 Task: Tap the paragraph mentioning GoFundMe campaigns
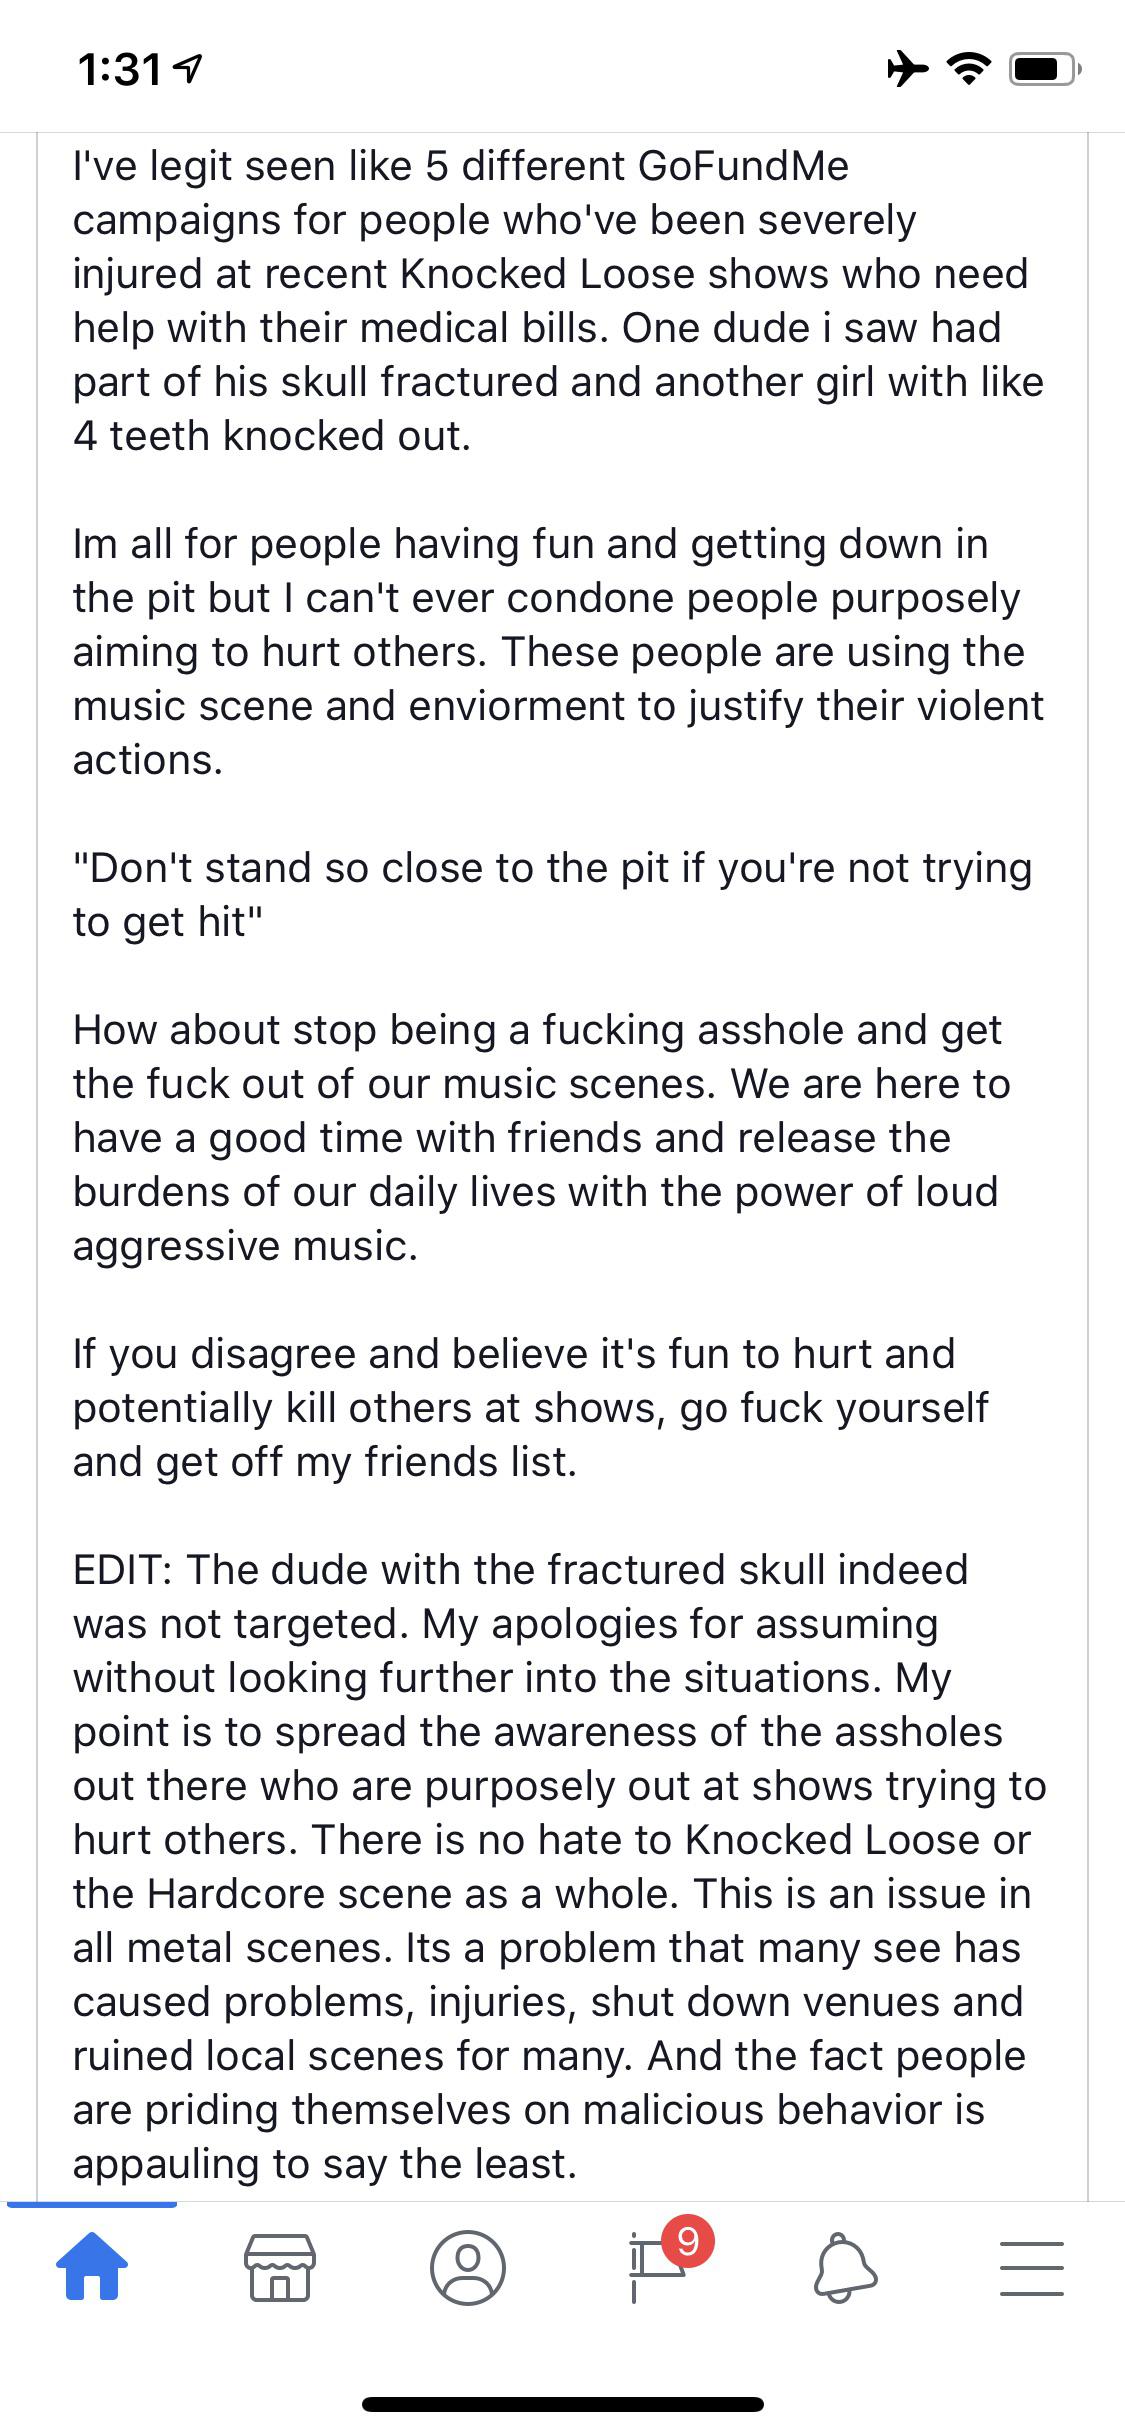[x=560, y=301]
